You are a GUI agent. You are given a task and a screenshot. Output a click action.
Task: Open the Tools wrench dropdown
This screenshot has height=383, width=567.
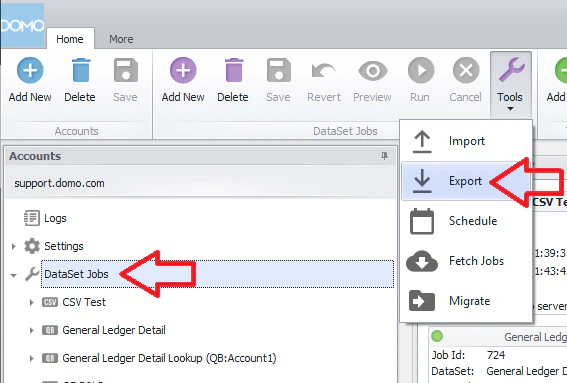pyautogui.click(x=510, y=84)
